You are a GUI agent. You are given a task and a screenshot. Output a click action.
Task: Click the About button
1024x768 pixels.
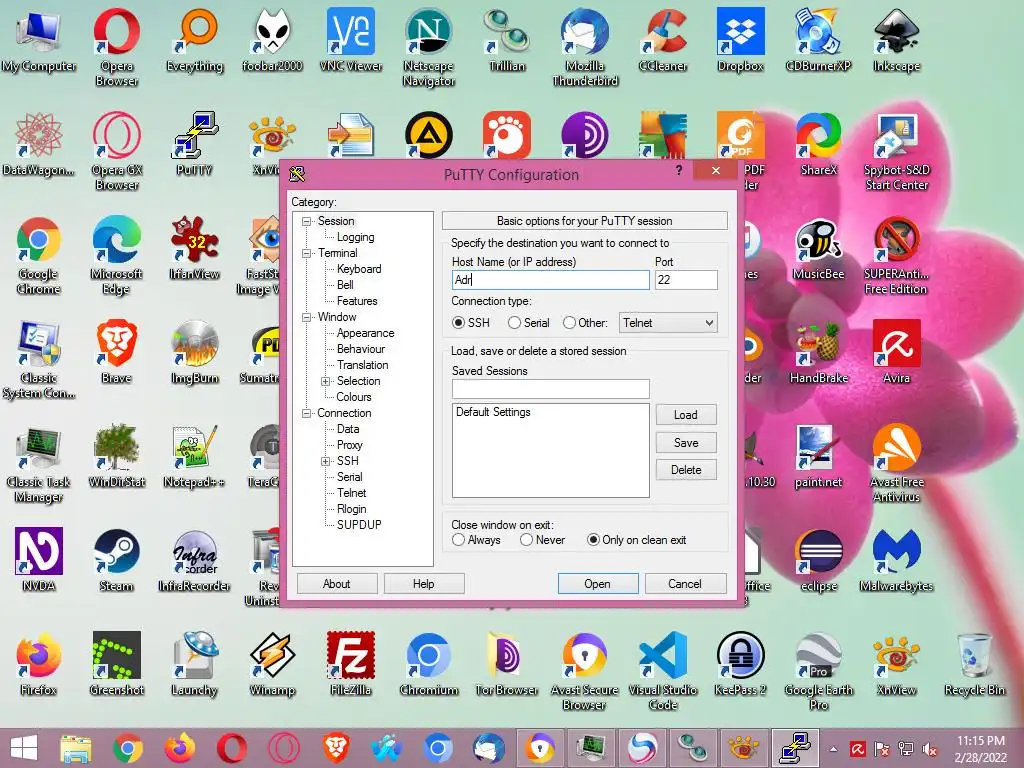pos(337,584)
